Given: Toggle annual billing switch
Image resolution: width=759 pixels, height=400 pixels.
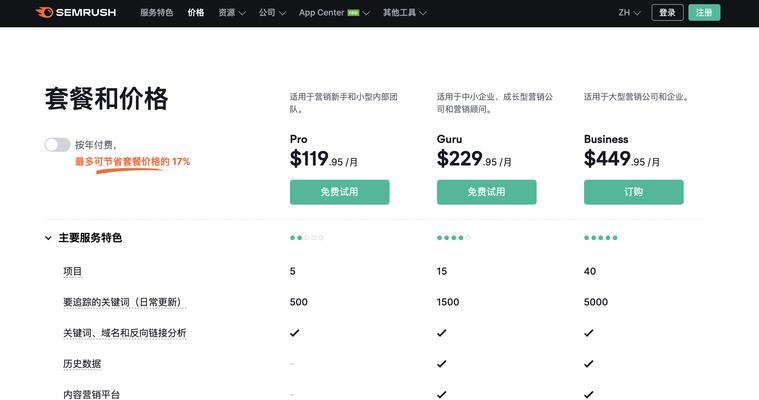Looking at the screenshot, I should (58, 145).
